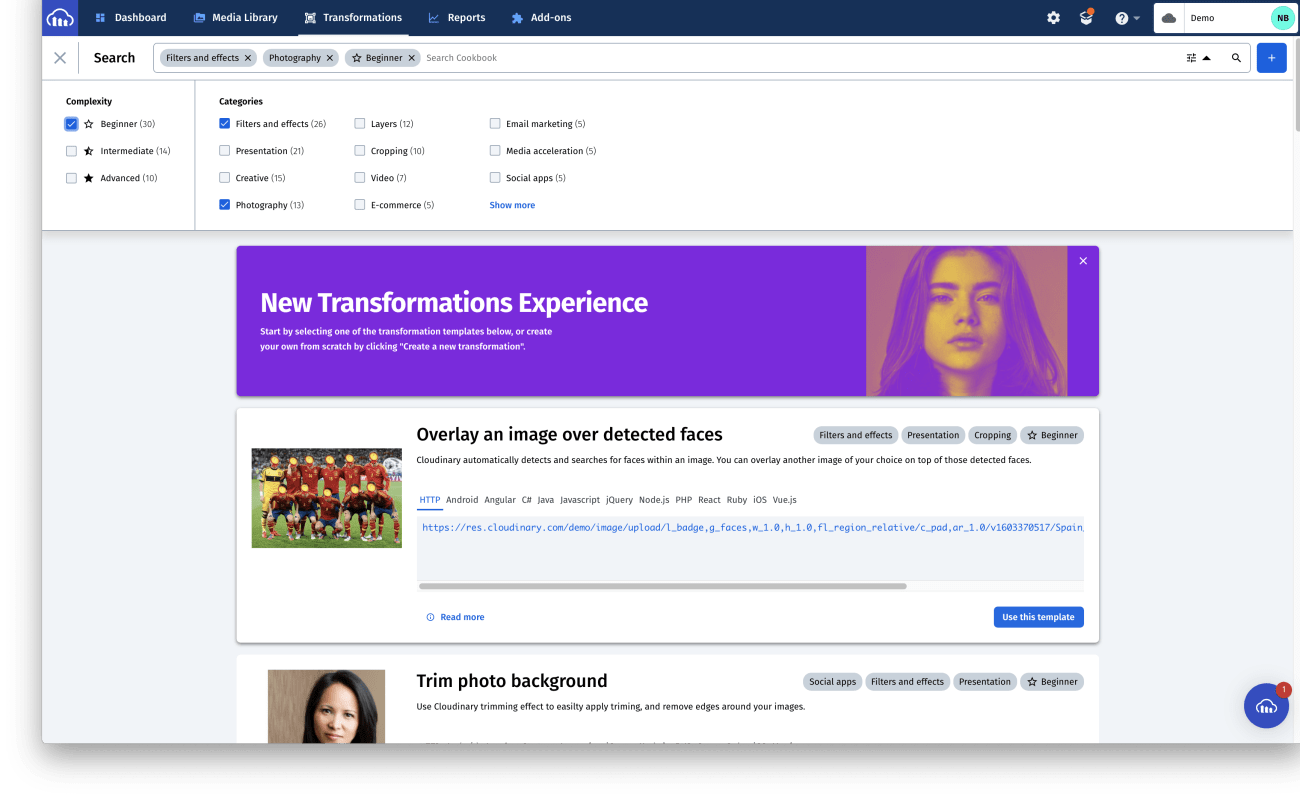Viewport: 1300px width, 799px height.
Task: Click the Cloudinary home logo
Action: coord(59,17)
